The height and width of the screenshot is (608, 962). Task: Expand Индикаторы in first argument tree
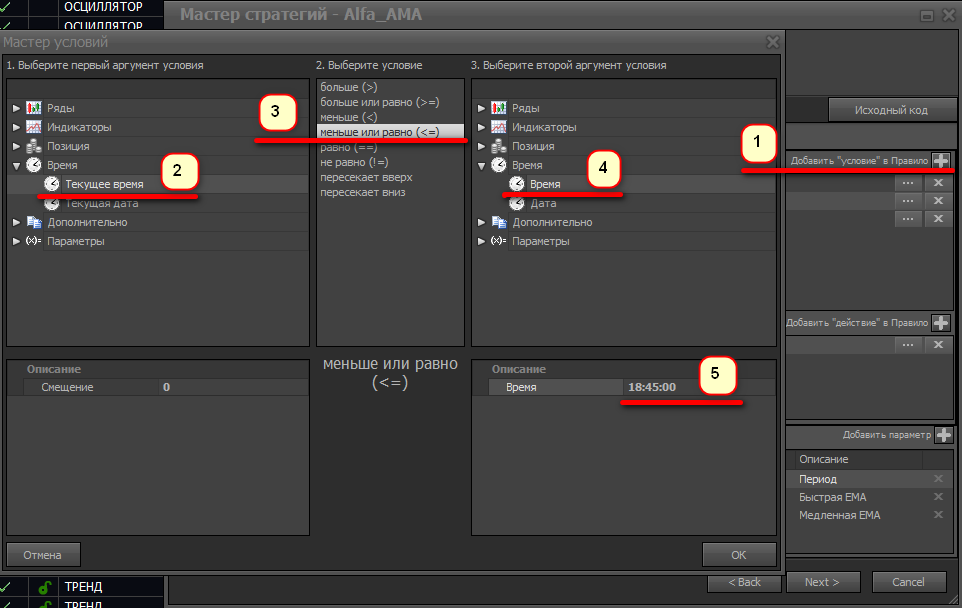(x=16, y=127)
